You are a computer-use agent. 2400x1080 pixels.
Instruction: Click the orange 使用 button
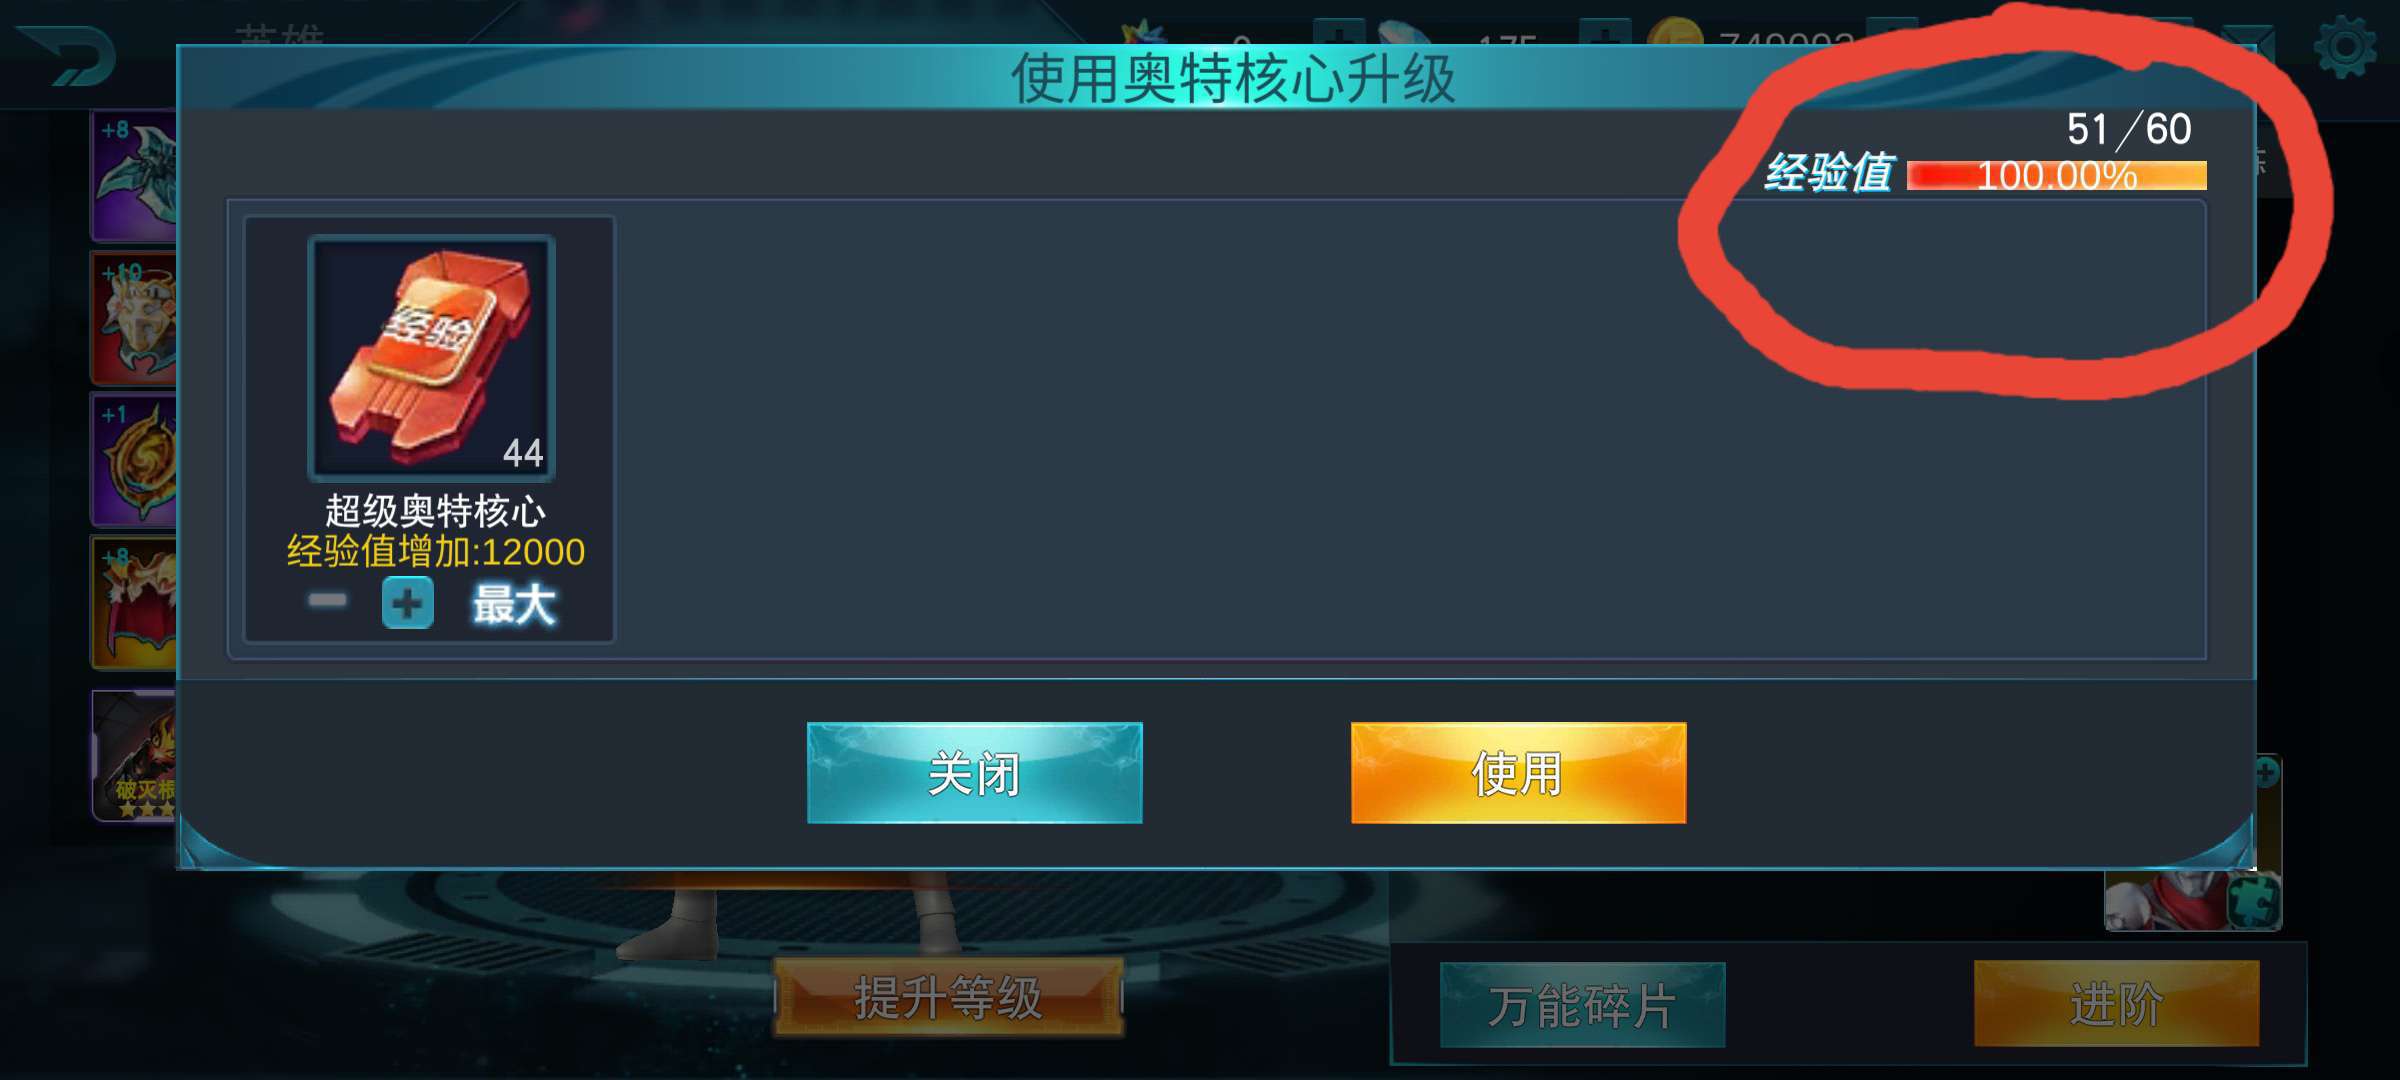point(1518,773)
